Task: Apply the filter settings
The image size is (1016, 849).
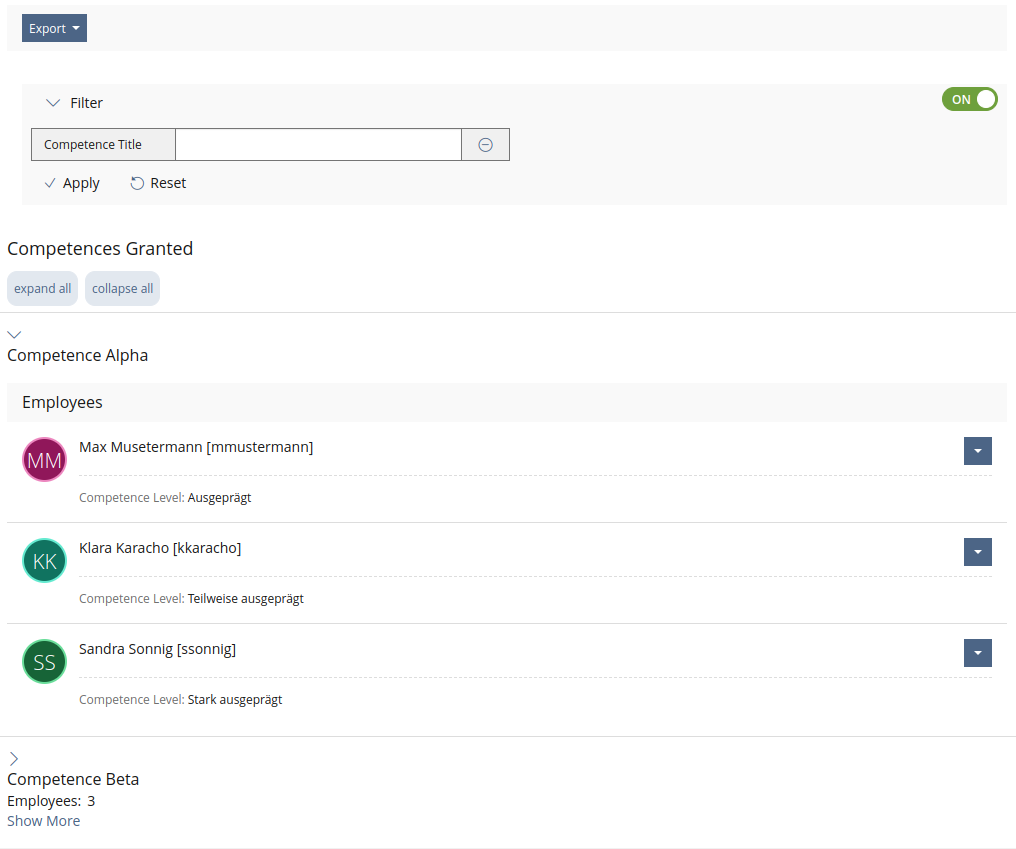Action: (72, 183)
